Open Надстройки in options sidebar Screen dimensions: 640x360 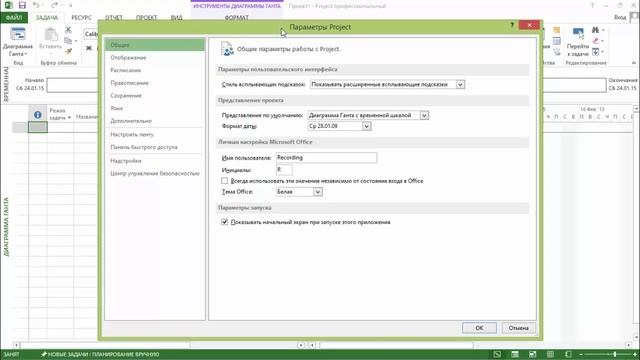[155, 161]
